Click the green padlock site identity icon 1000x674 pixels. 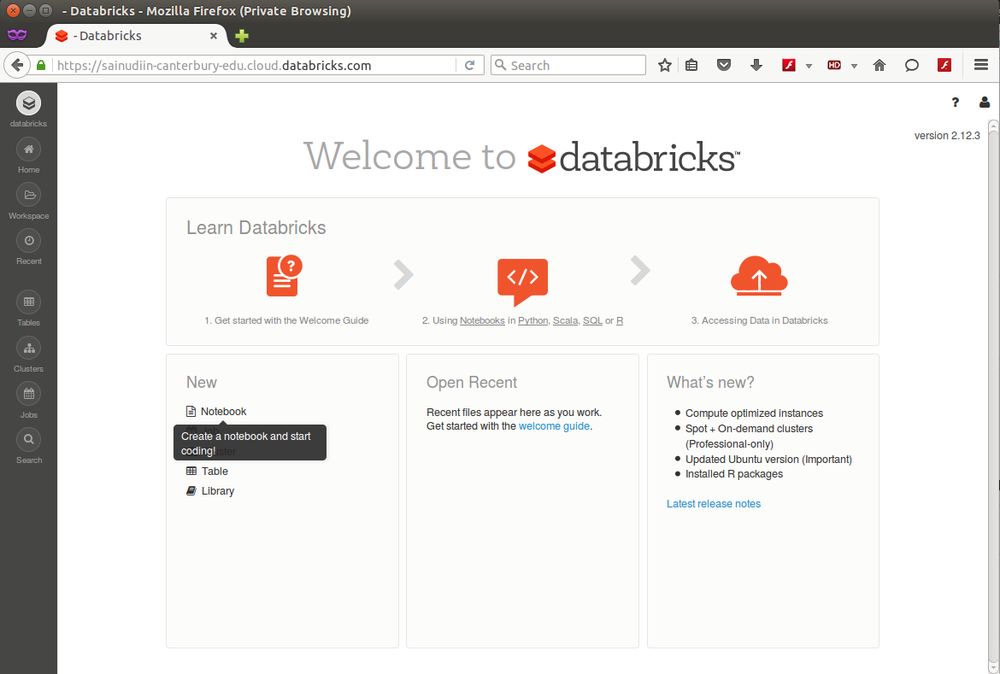(x=41, y=65)
